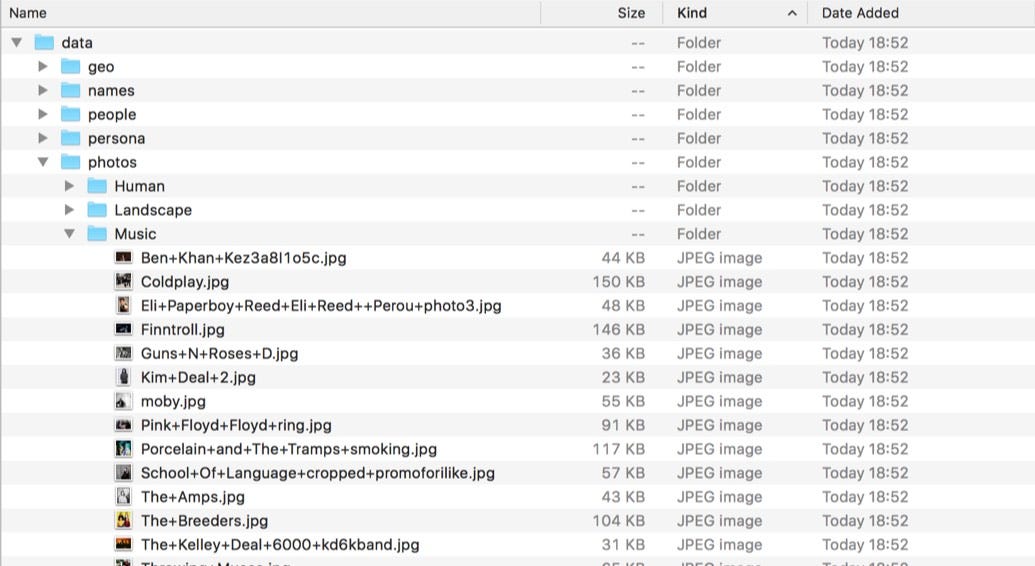
Task: Select file name Porcelain+and+The+Tramps+smoking.jpg
Action: click(x=288, y=449)
